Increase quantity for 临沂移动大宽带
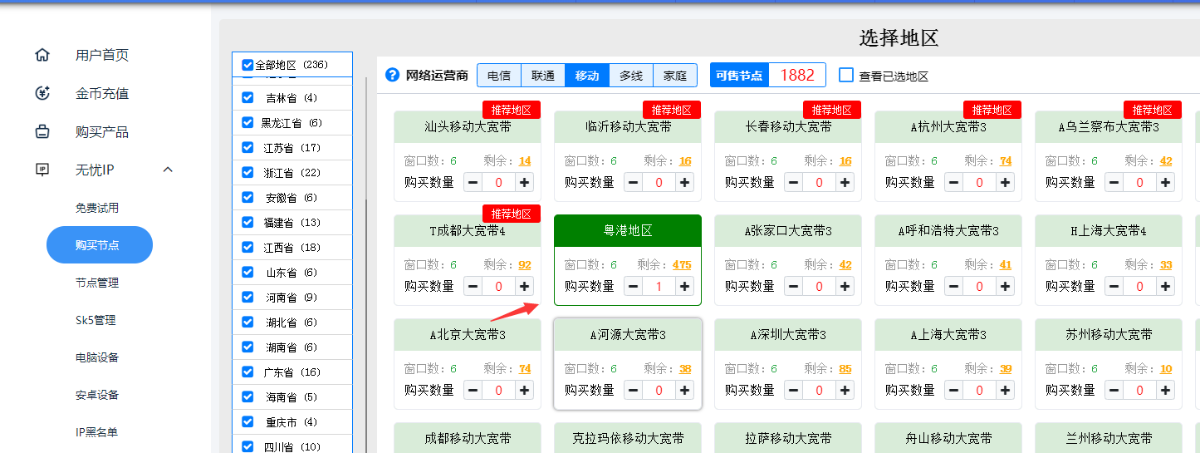 [684, 182]
